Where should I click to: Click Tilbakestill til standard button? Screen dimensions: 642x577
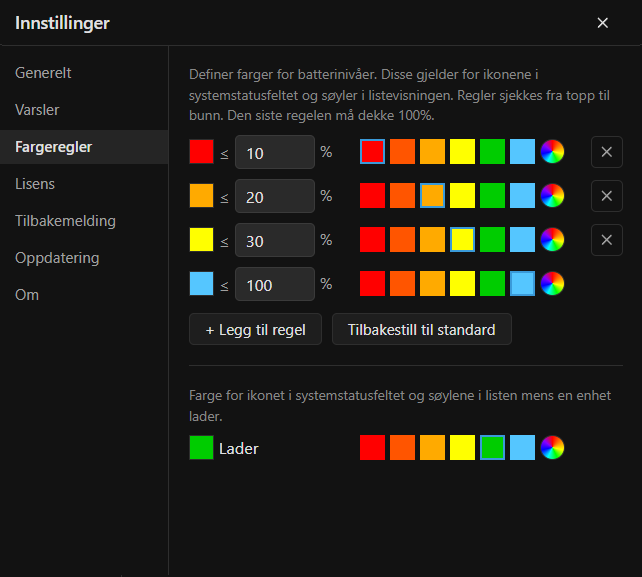422,329
